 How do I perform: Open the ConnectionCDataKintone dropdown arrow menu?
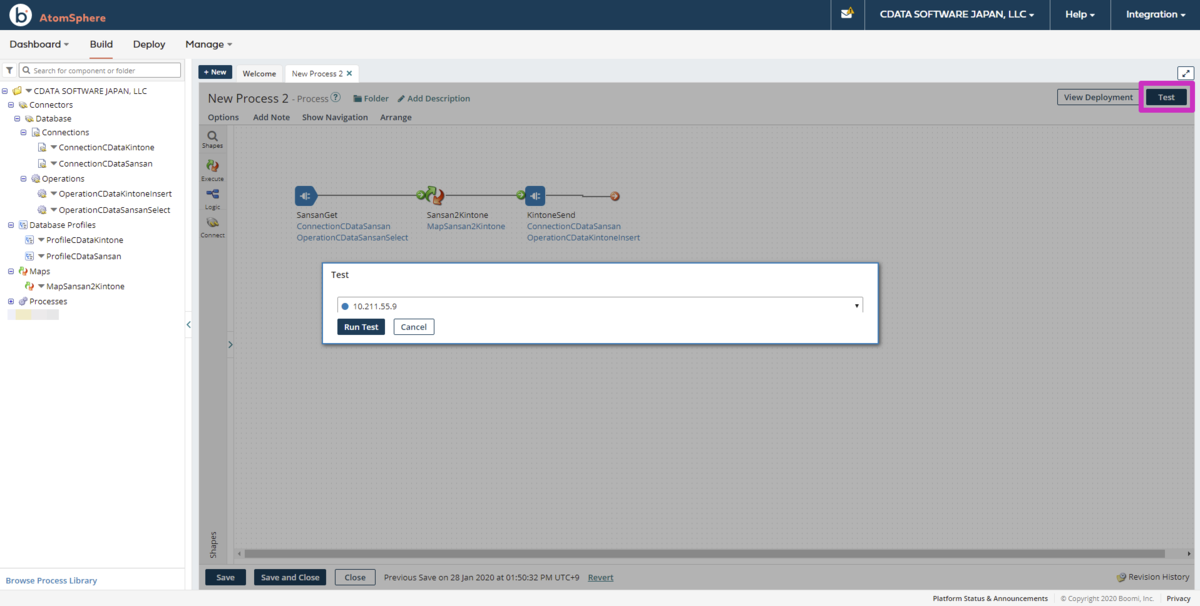[54, 148]
